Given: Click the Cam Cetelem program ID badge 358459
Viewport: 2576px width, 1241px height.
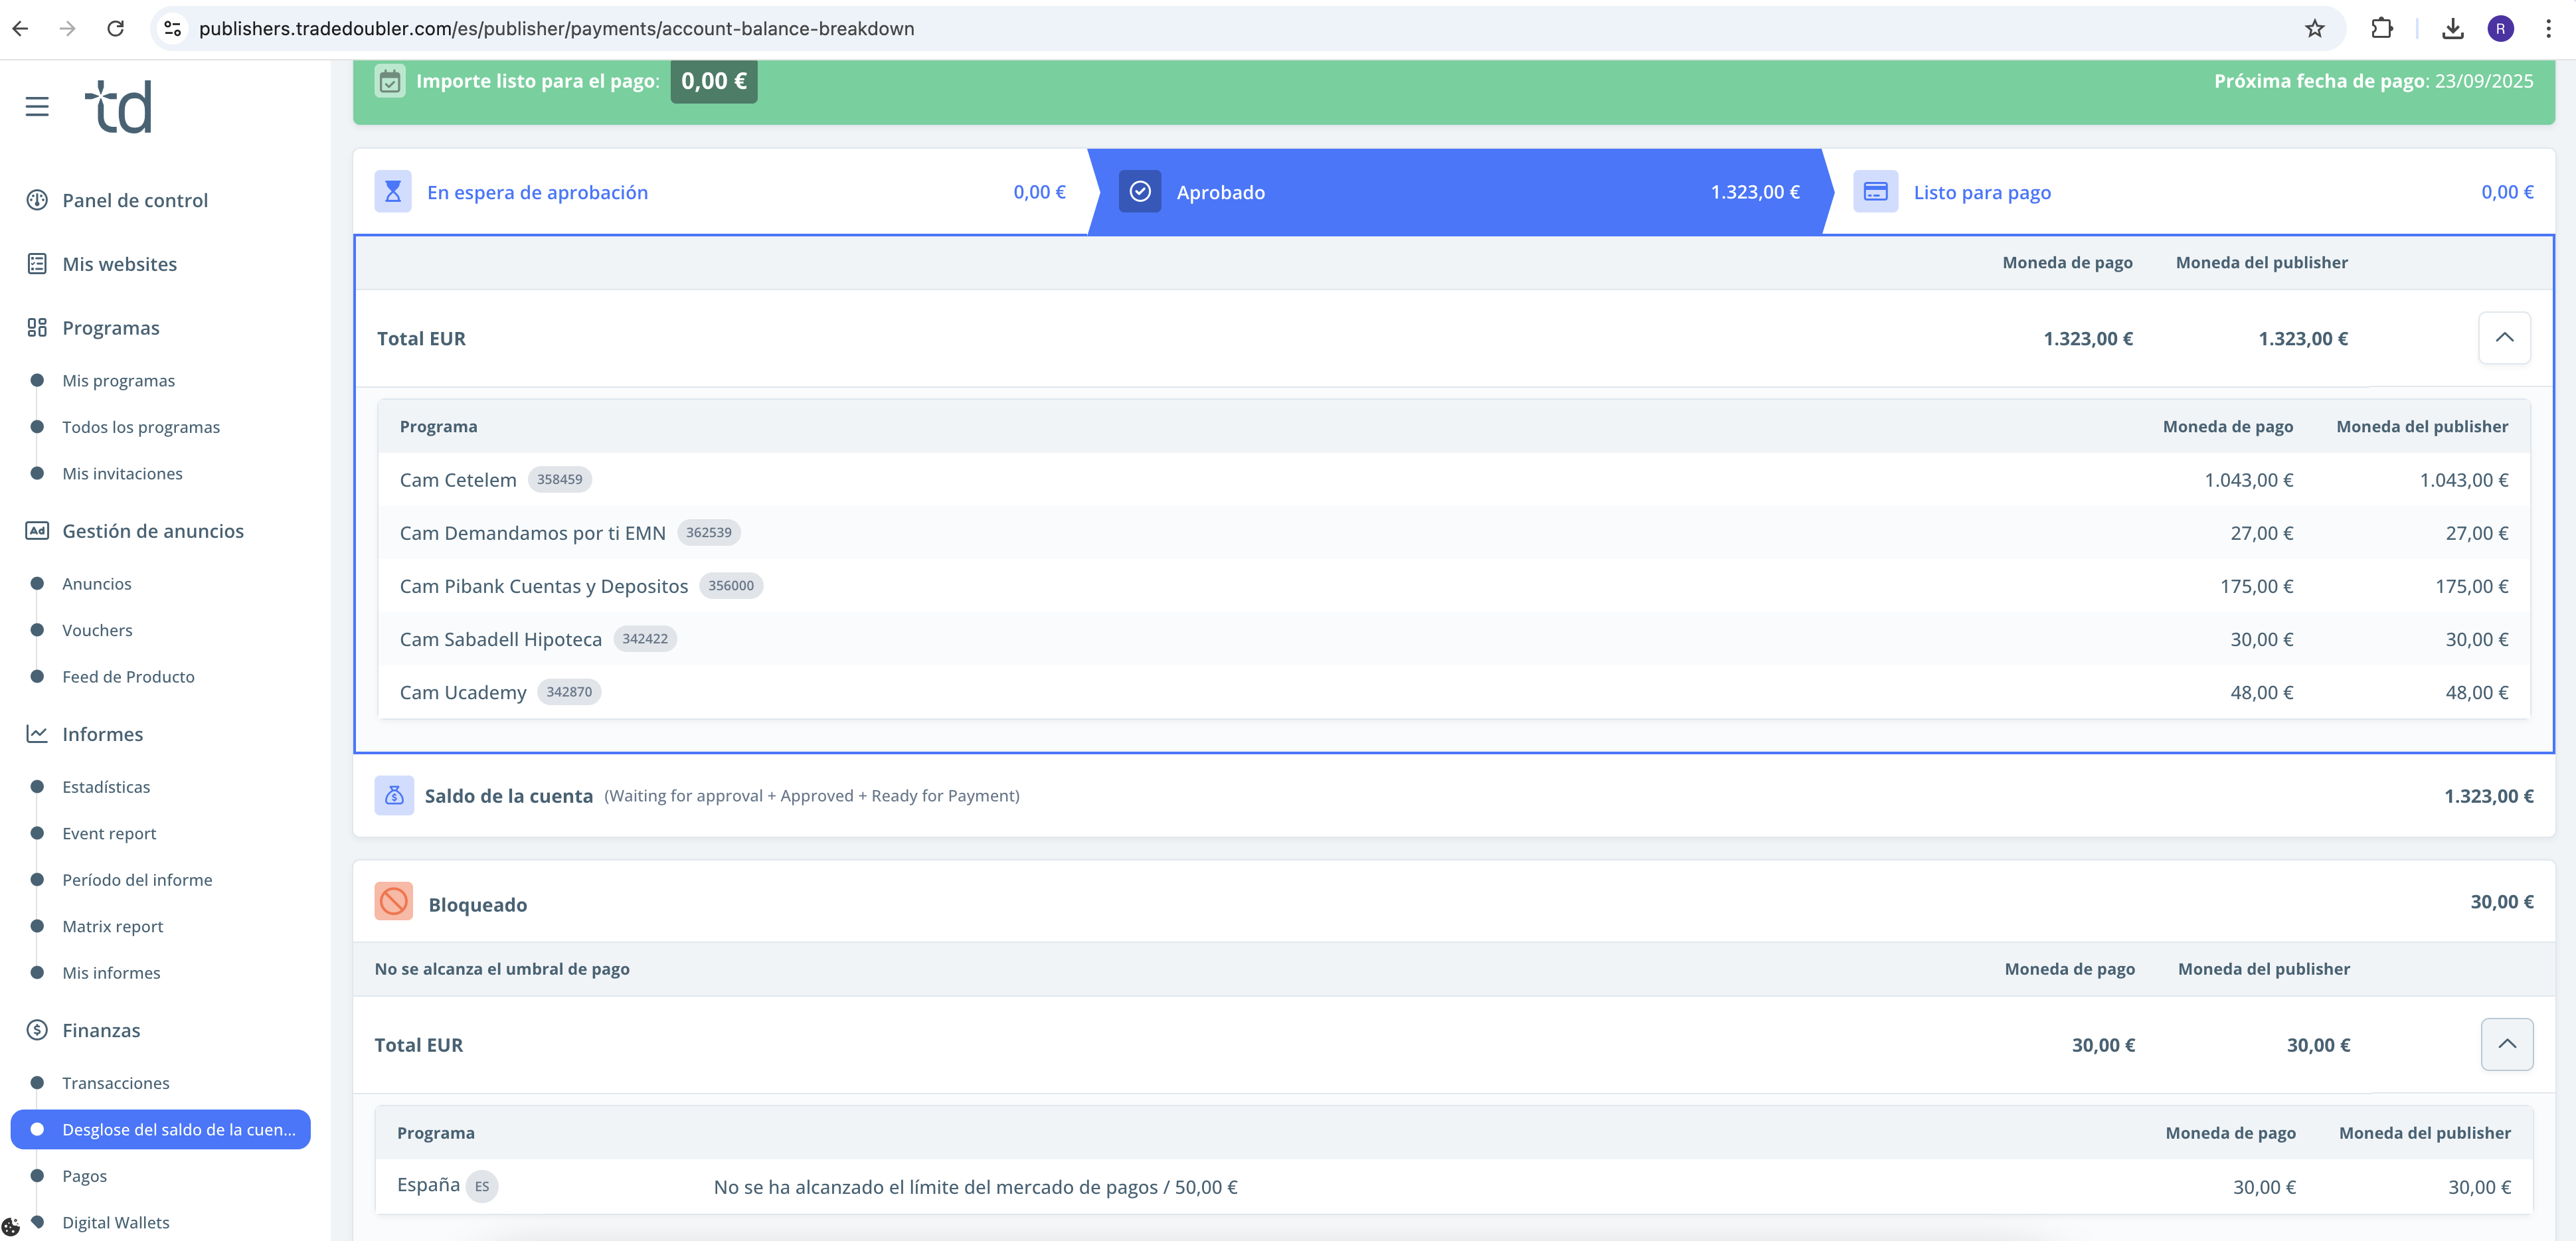Looking at the screenshot, I should point(559,479).
